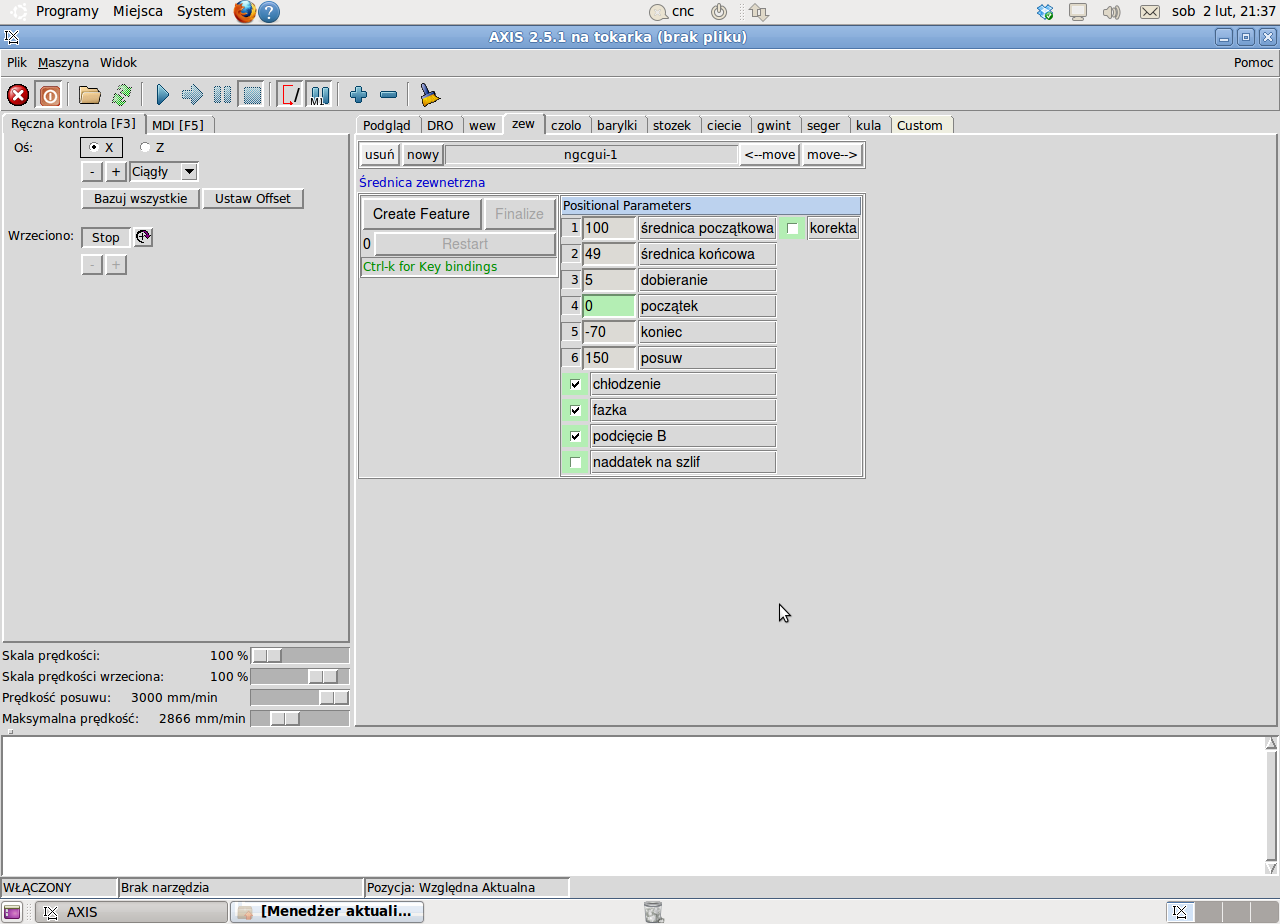Uncheck the podcięcie B checkbox
The width and height of the screenshot is (1280, 924).
575,436
